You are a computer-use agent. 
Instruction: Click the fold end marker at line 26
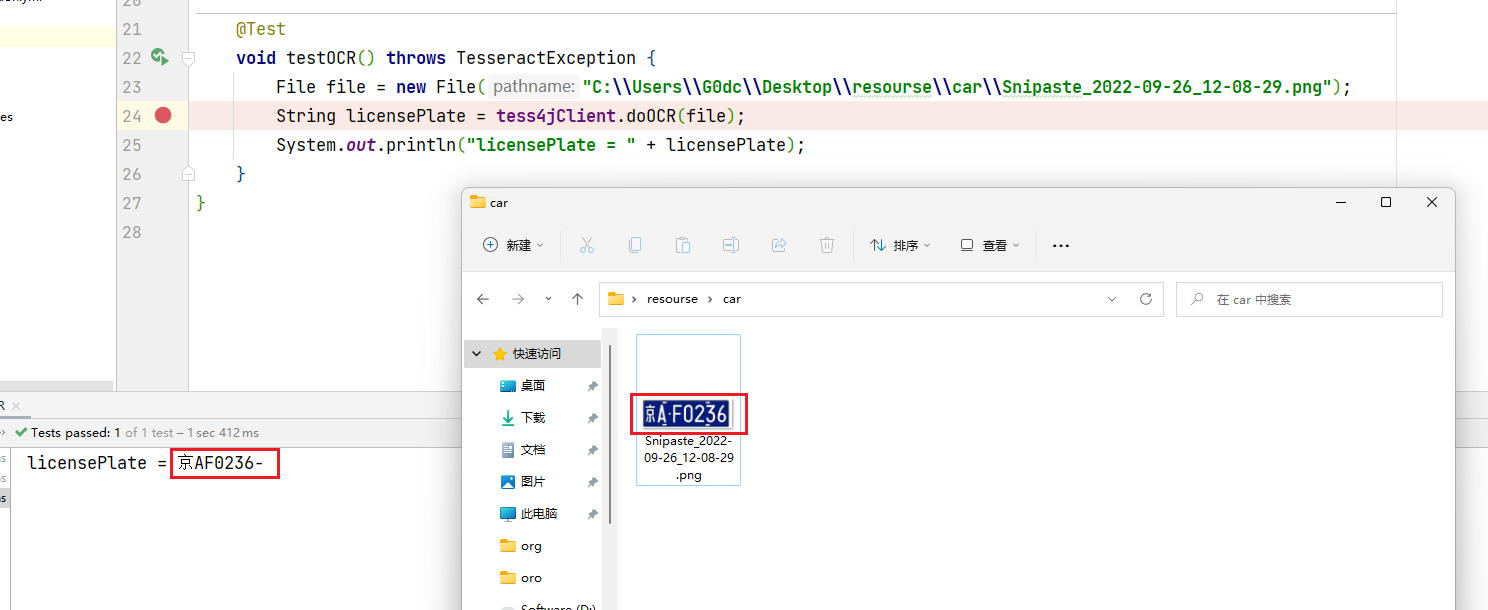(188, 174)
